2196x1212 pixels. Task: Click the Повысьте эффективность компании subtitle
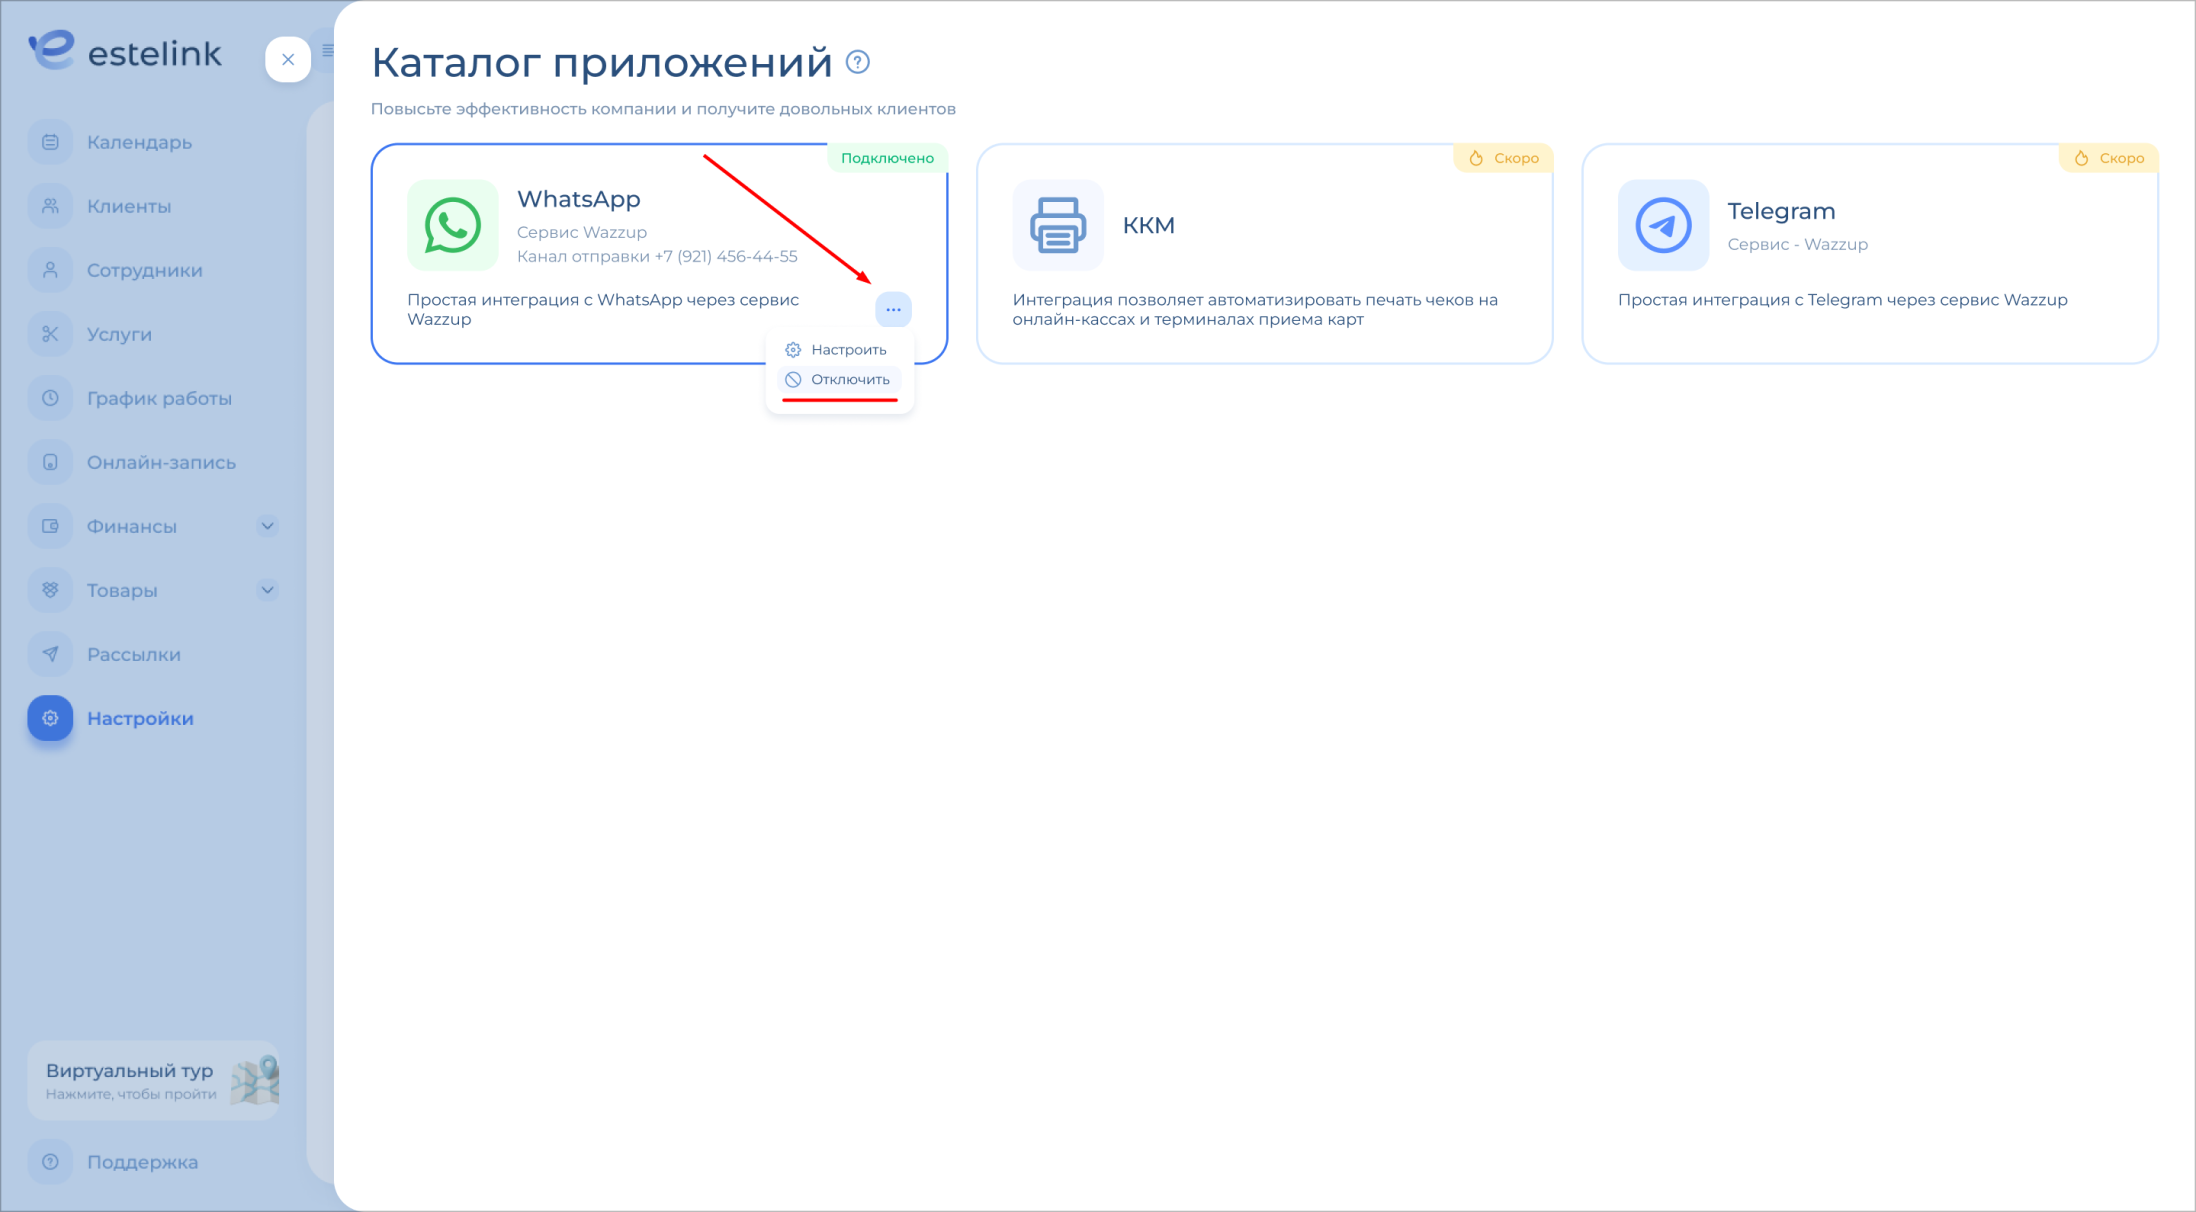pos(663,109)
